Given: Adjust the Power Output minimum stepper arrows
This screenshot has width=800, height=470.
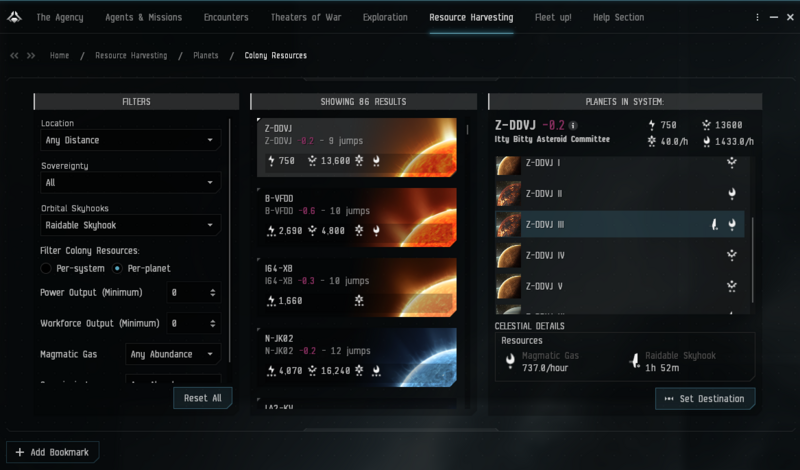Looking at the screenshot, I should click(x=213, y=293).
